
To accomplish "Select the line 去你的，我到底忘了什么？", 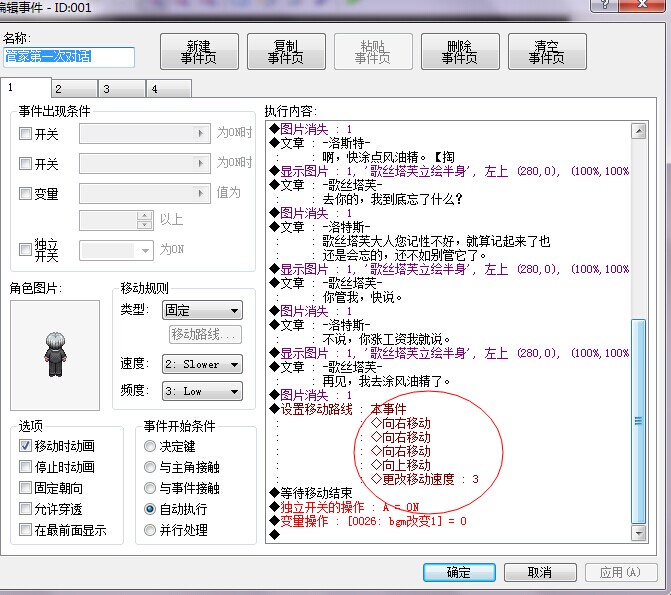I will coord(393,199).
